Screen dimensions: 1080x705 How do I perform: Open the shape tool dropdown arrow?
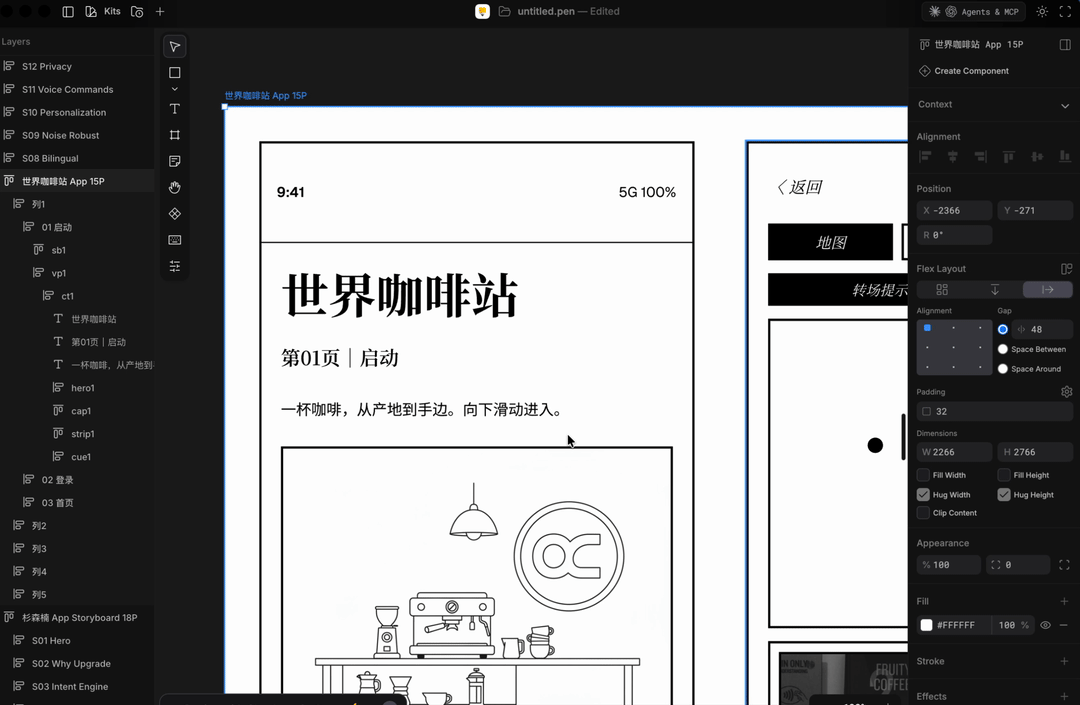[x=174, y=88]
